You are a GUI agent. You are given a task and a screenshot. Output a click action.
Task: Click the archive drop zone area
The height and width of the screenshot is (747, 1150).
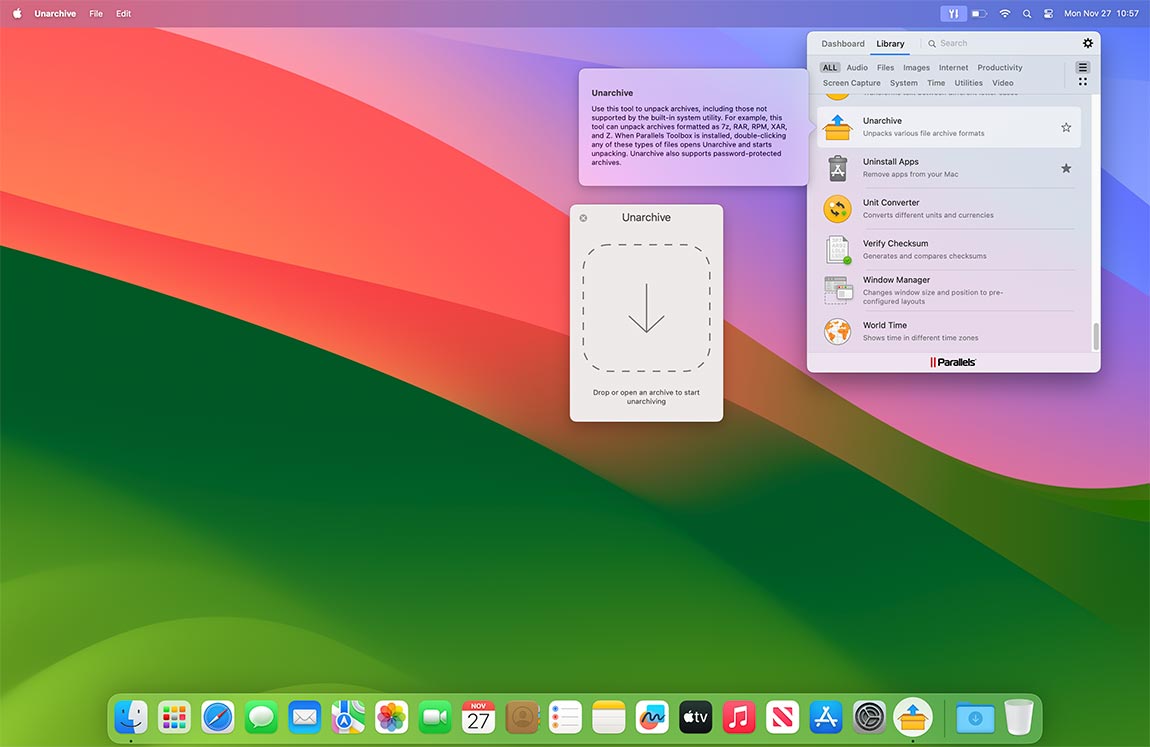click(x=646, y=308)
